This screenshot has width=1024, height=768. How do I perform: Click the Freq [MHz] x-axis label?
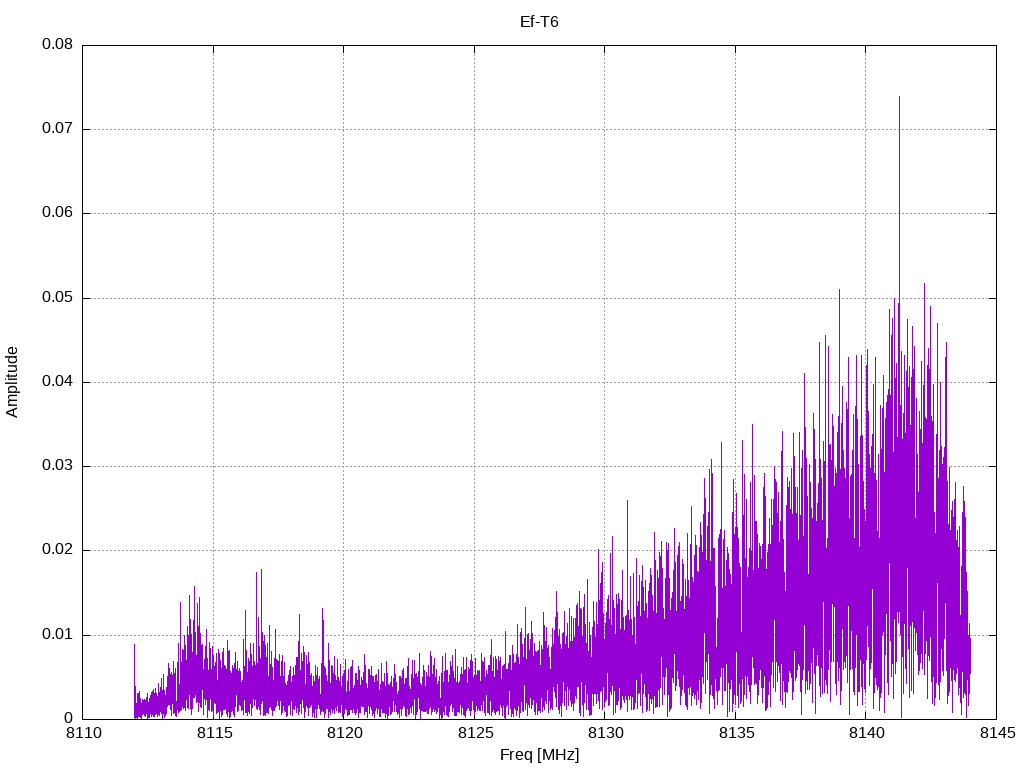tap(539, 755)
